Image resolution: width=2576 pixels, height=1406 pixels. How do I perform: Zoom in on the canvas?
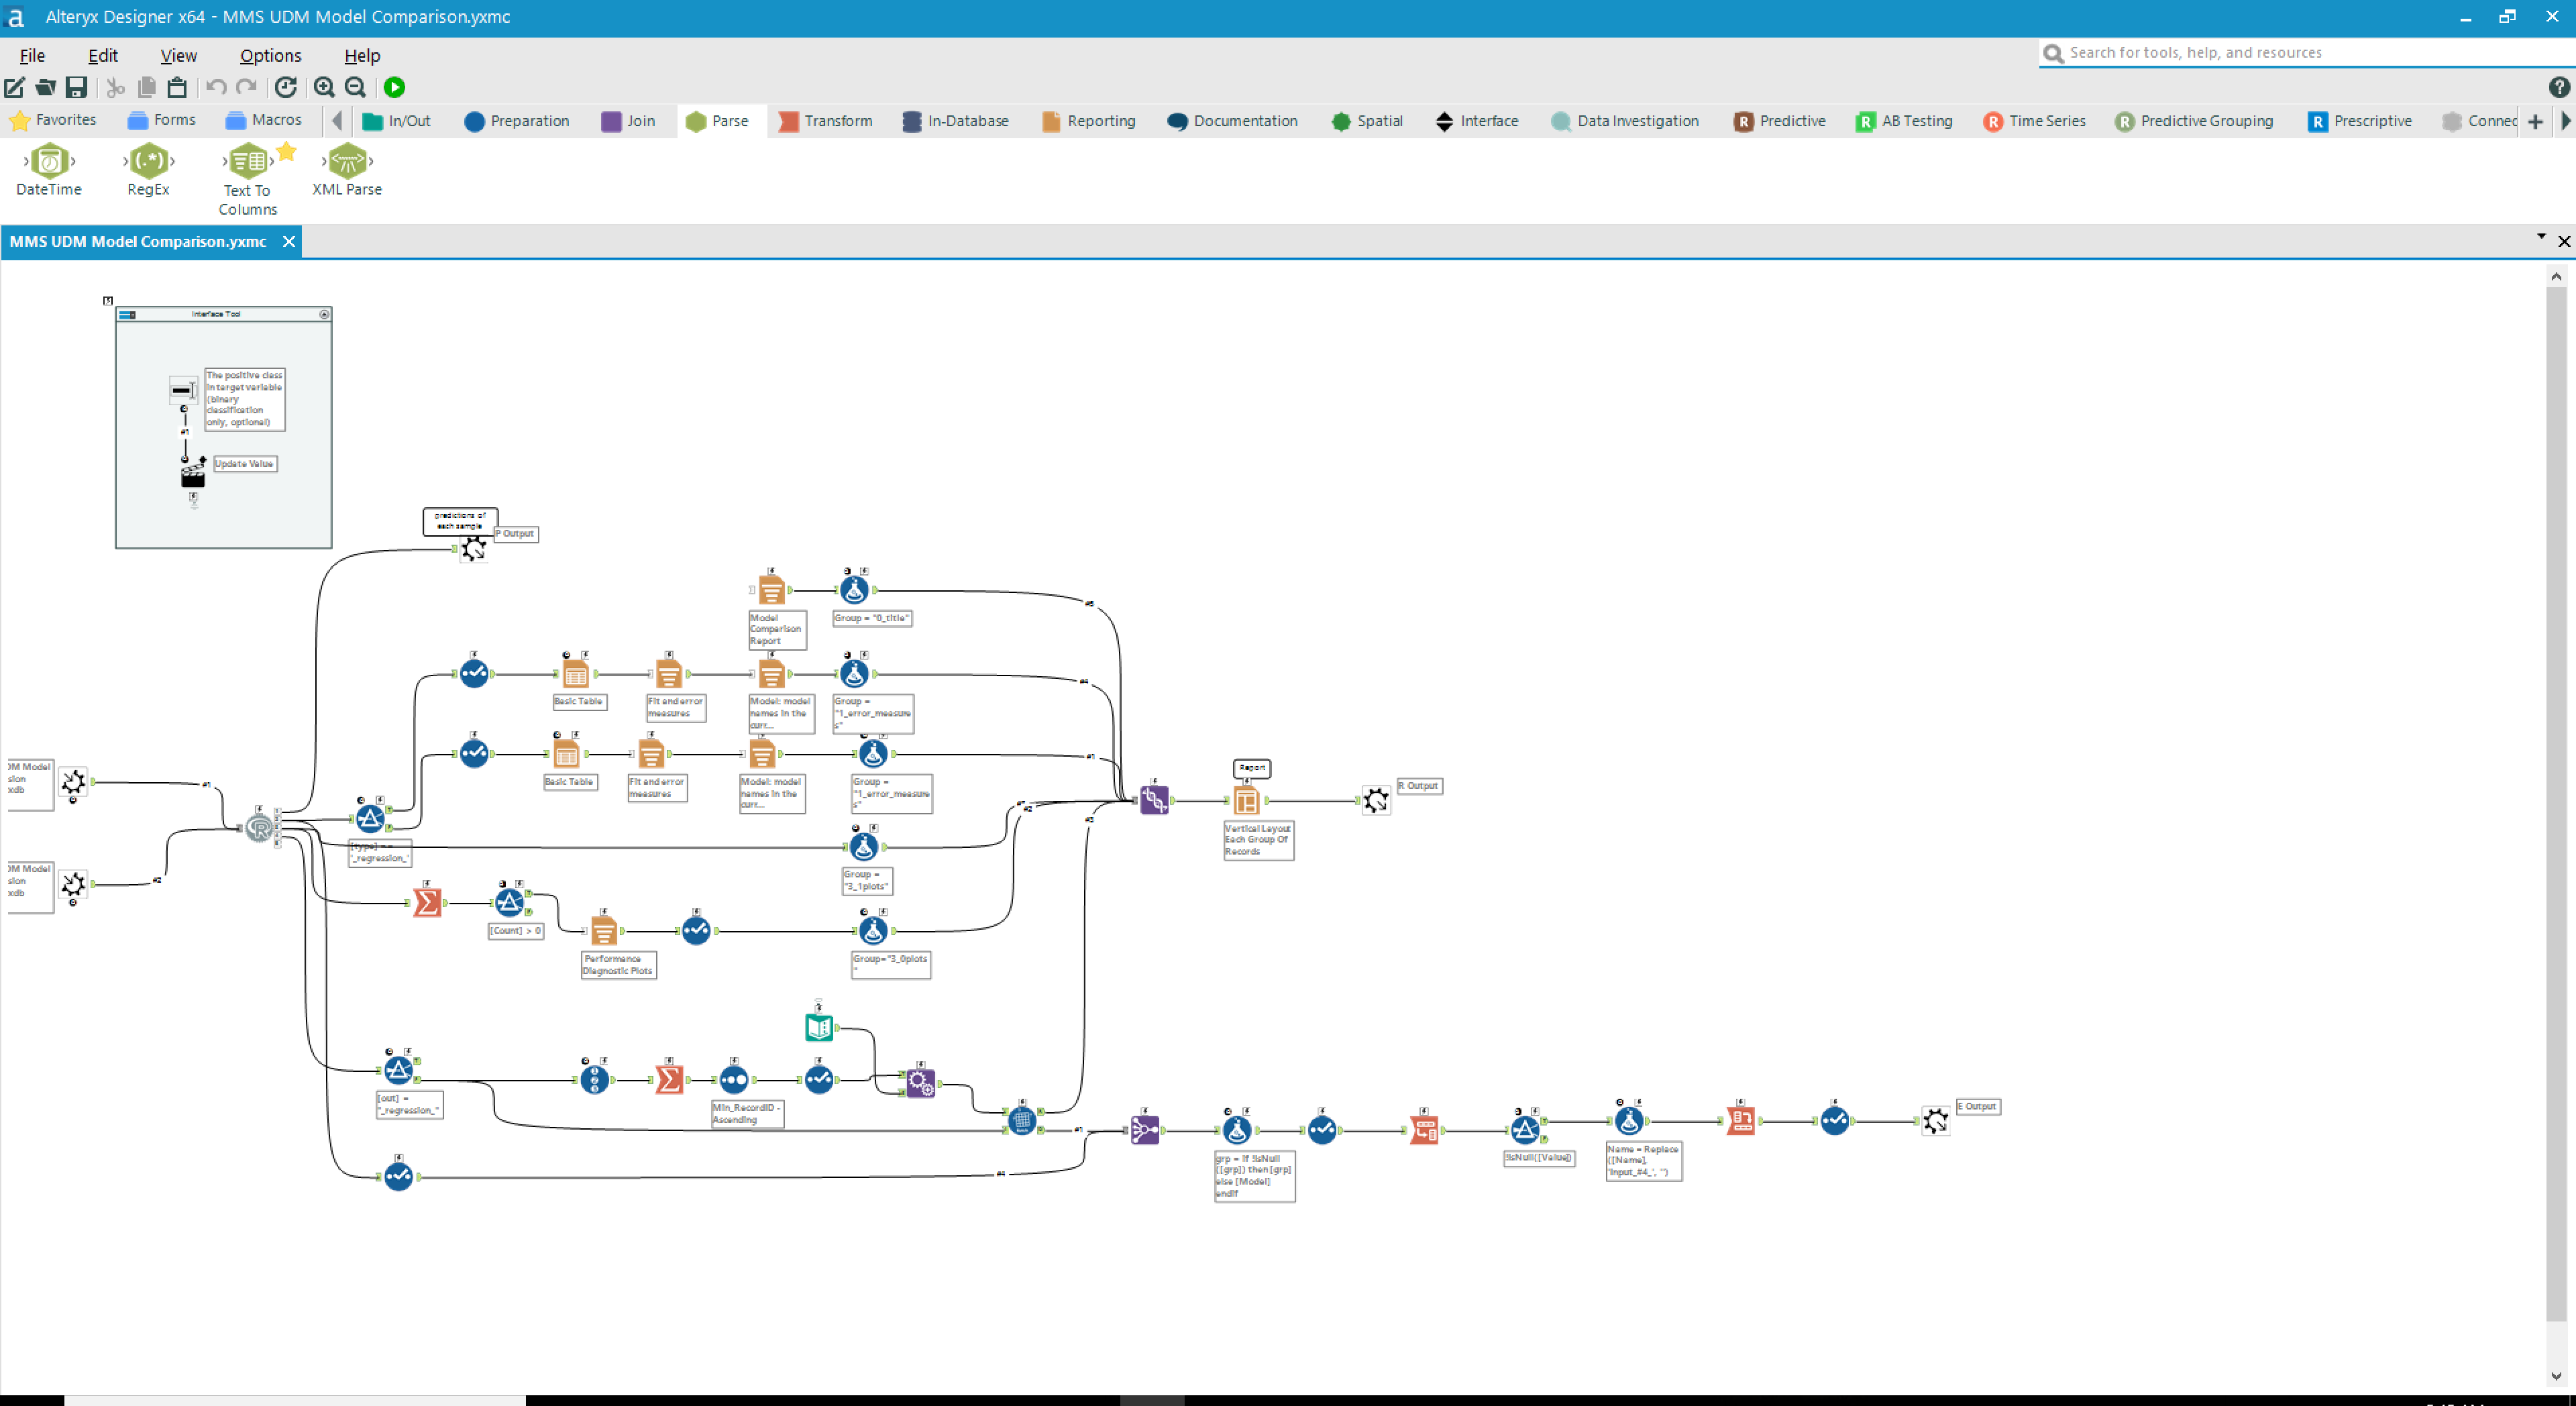(324, 88)
